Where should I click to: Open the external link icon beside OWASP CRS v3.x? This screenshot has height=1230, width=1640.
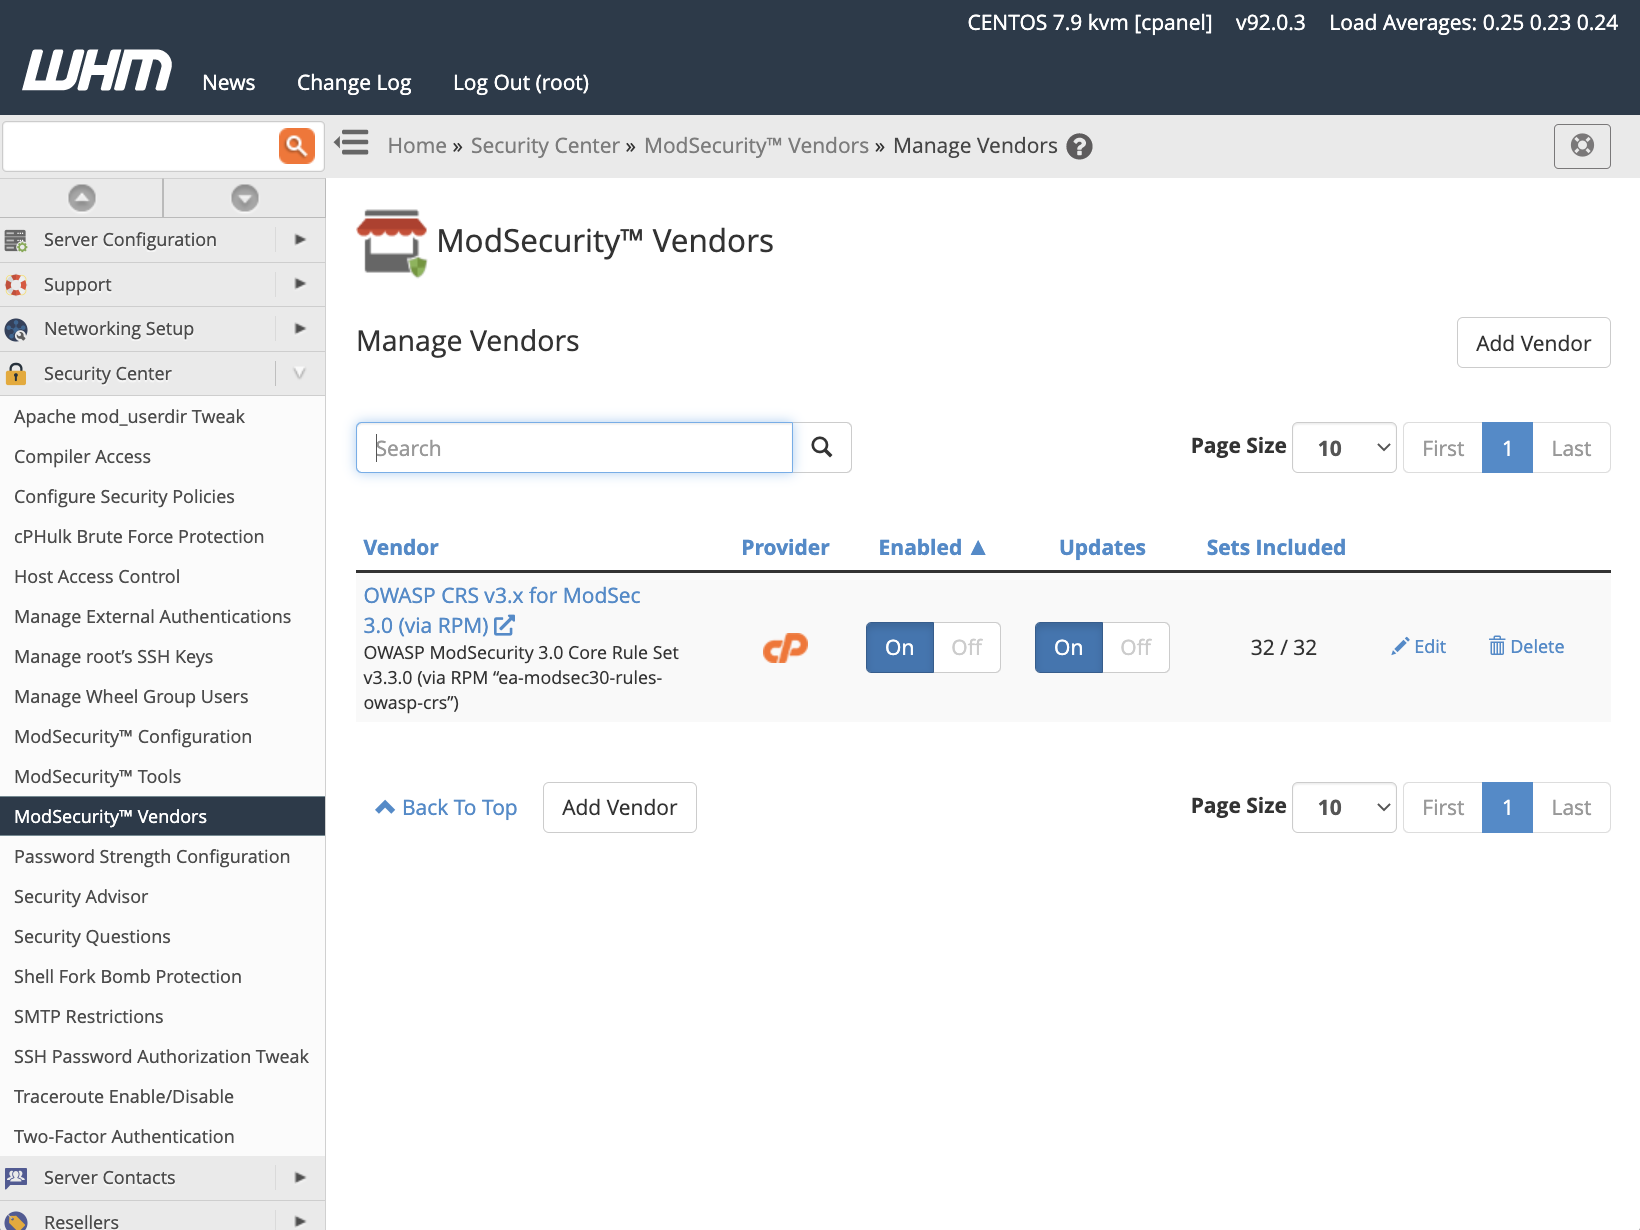tap(505, 625)
